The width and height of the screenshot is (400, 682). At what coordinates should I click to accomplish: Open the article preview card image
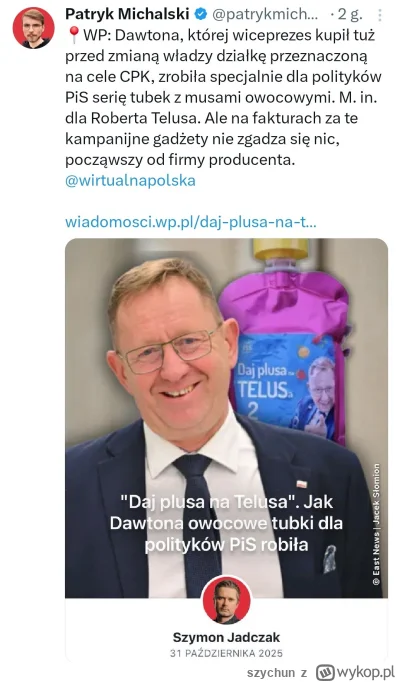point(227,418)
